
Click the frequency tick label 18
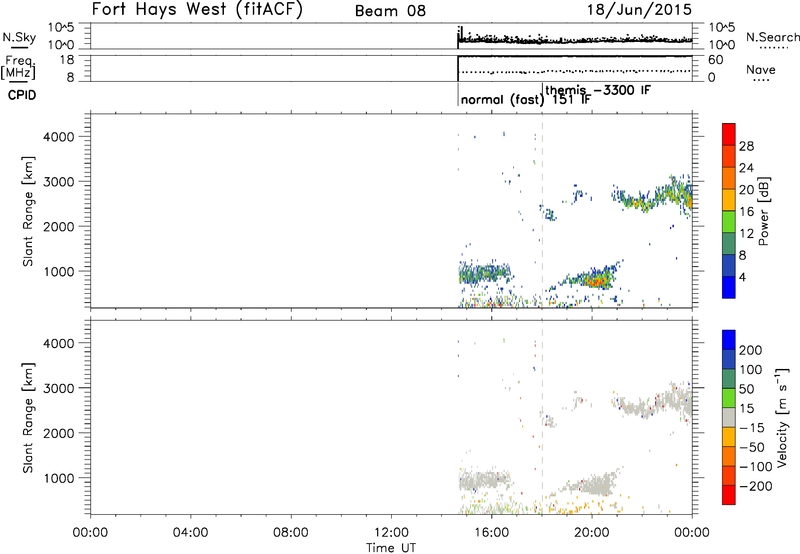coord(66,60)
